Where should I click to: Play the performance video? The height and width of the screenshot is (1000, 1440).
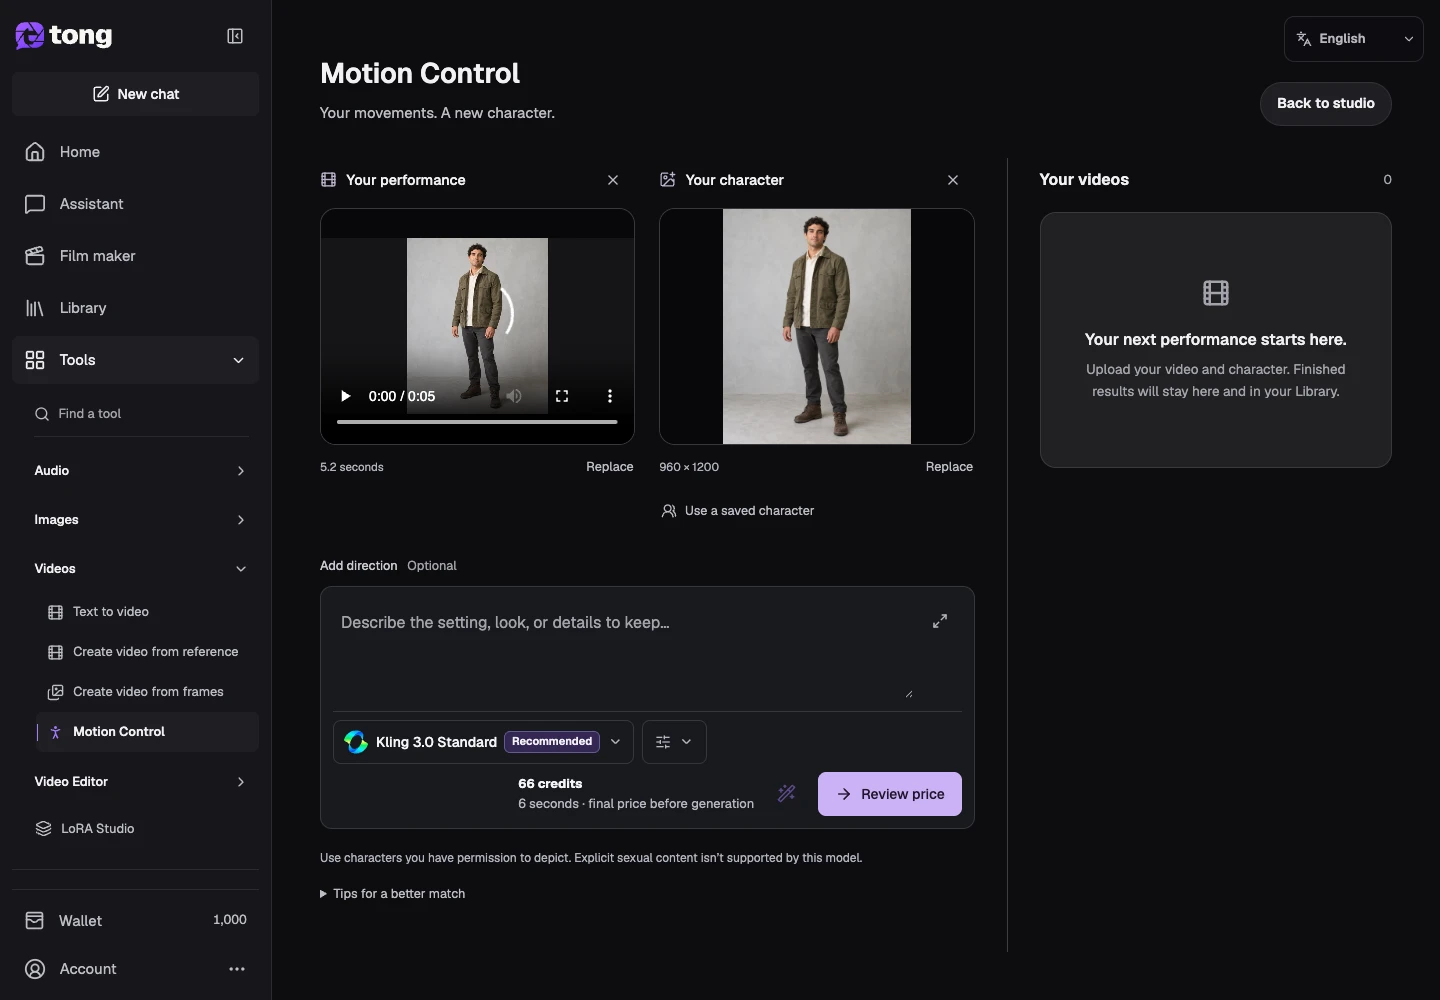[x=346, y=396]
